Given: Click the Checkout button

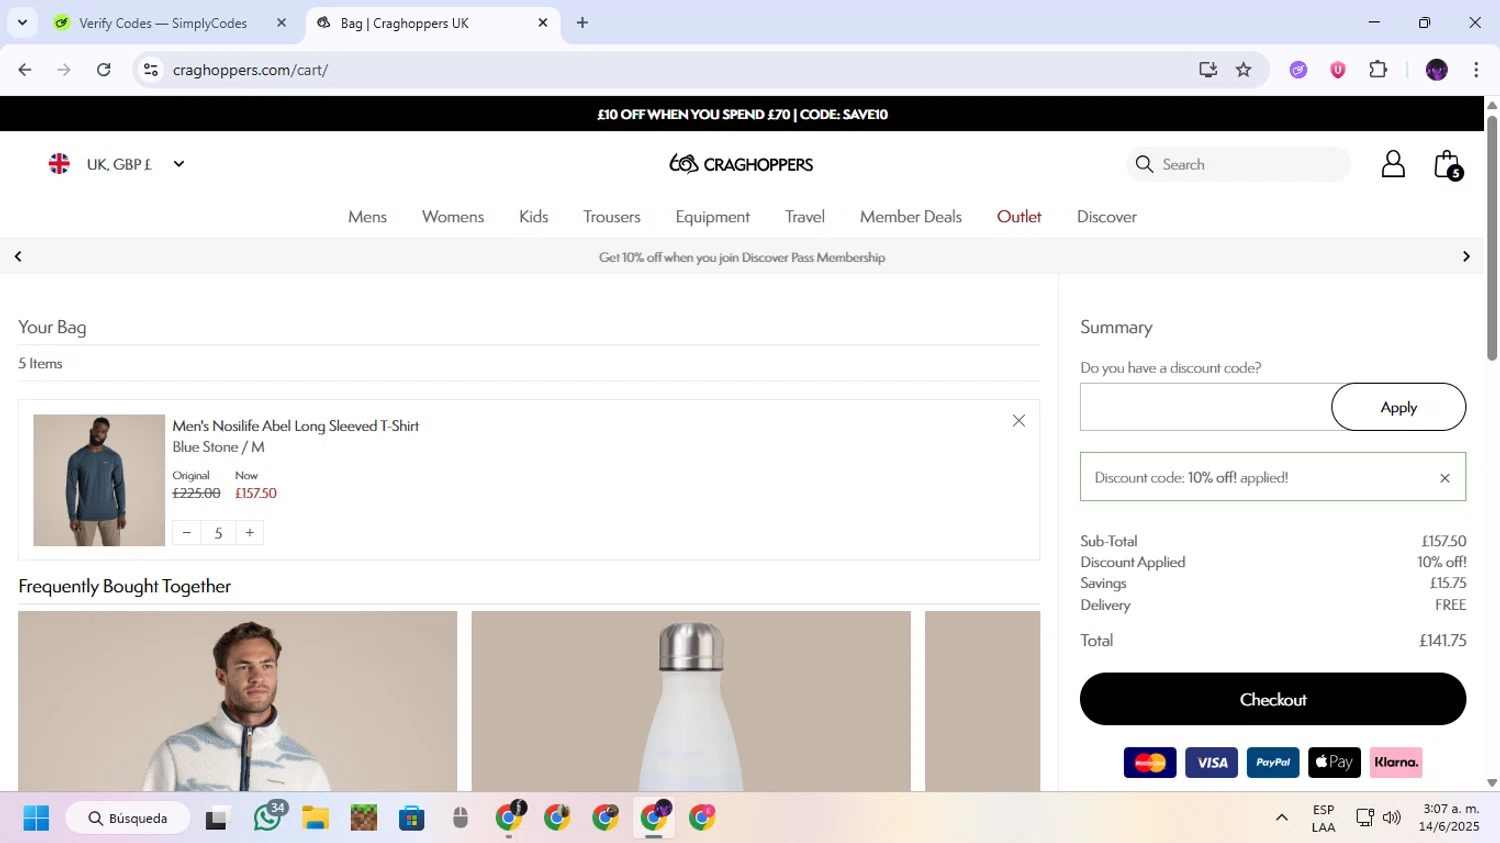Looking at the screenshot, I should [x=1273, y=699].
